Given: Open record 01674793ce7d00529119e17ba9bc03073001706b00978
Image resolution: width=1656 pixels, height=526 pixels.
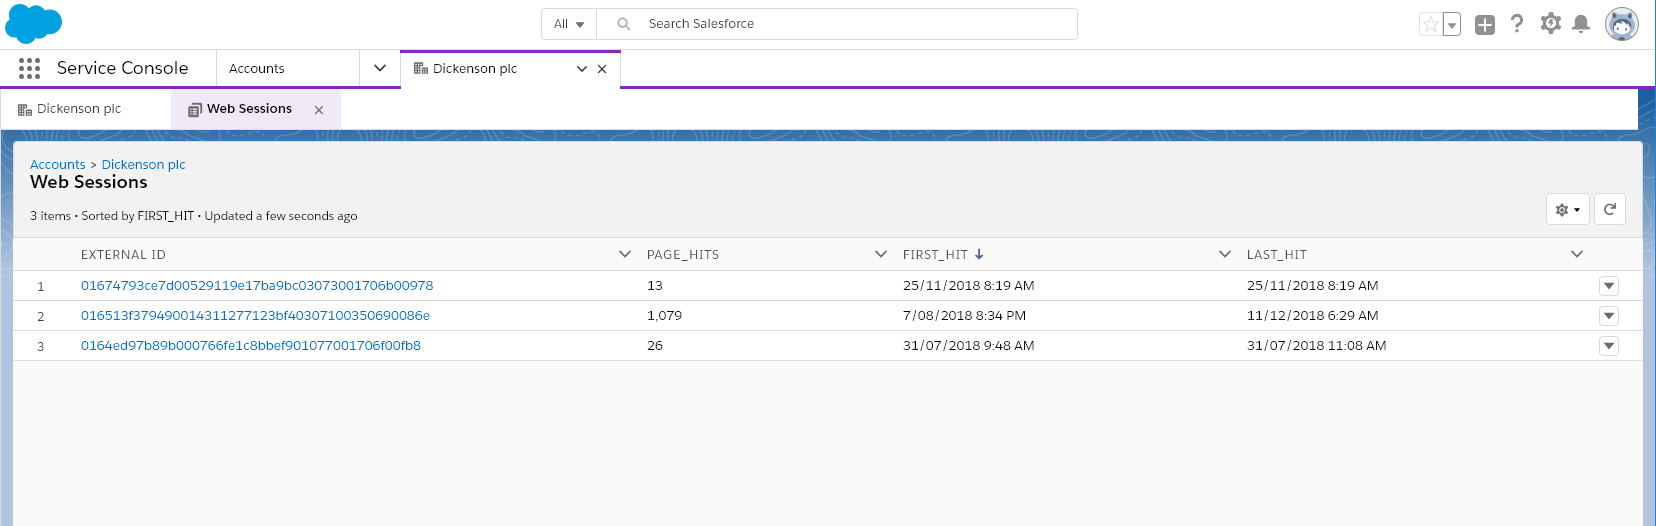Looking at the screenshot, I should 257,285.
